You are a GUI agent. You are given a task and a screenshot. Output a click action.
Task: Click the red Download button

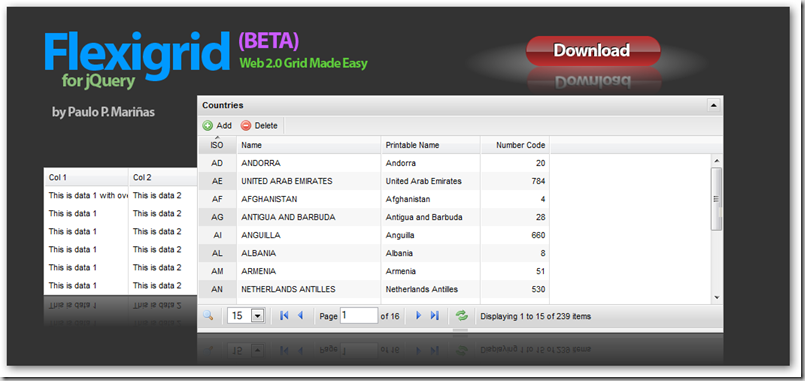point(593,50)
